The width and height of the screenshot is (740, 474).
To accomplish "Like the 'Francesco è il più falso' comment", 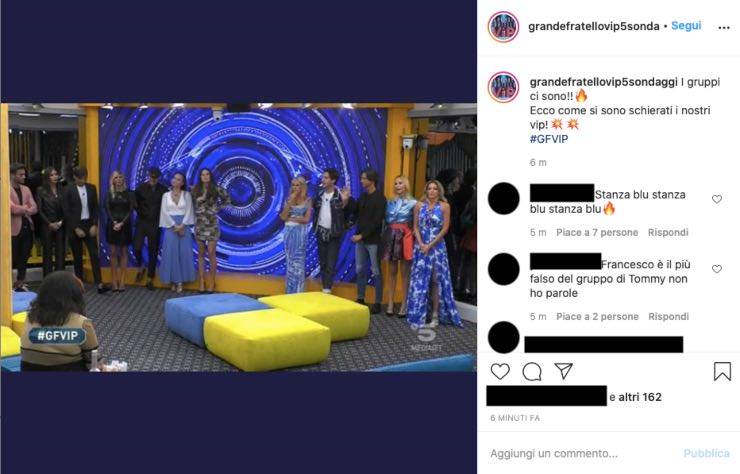I will coord(717,269).
